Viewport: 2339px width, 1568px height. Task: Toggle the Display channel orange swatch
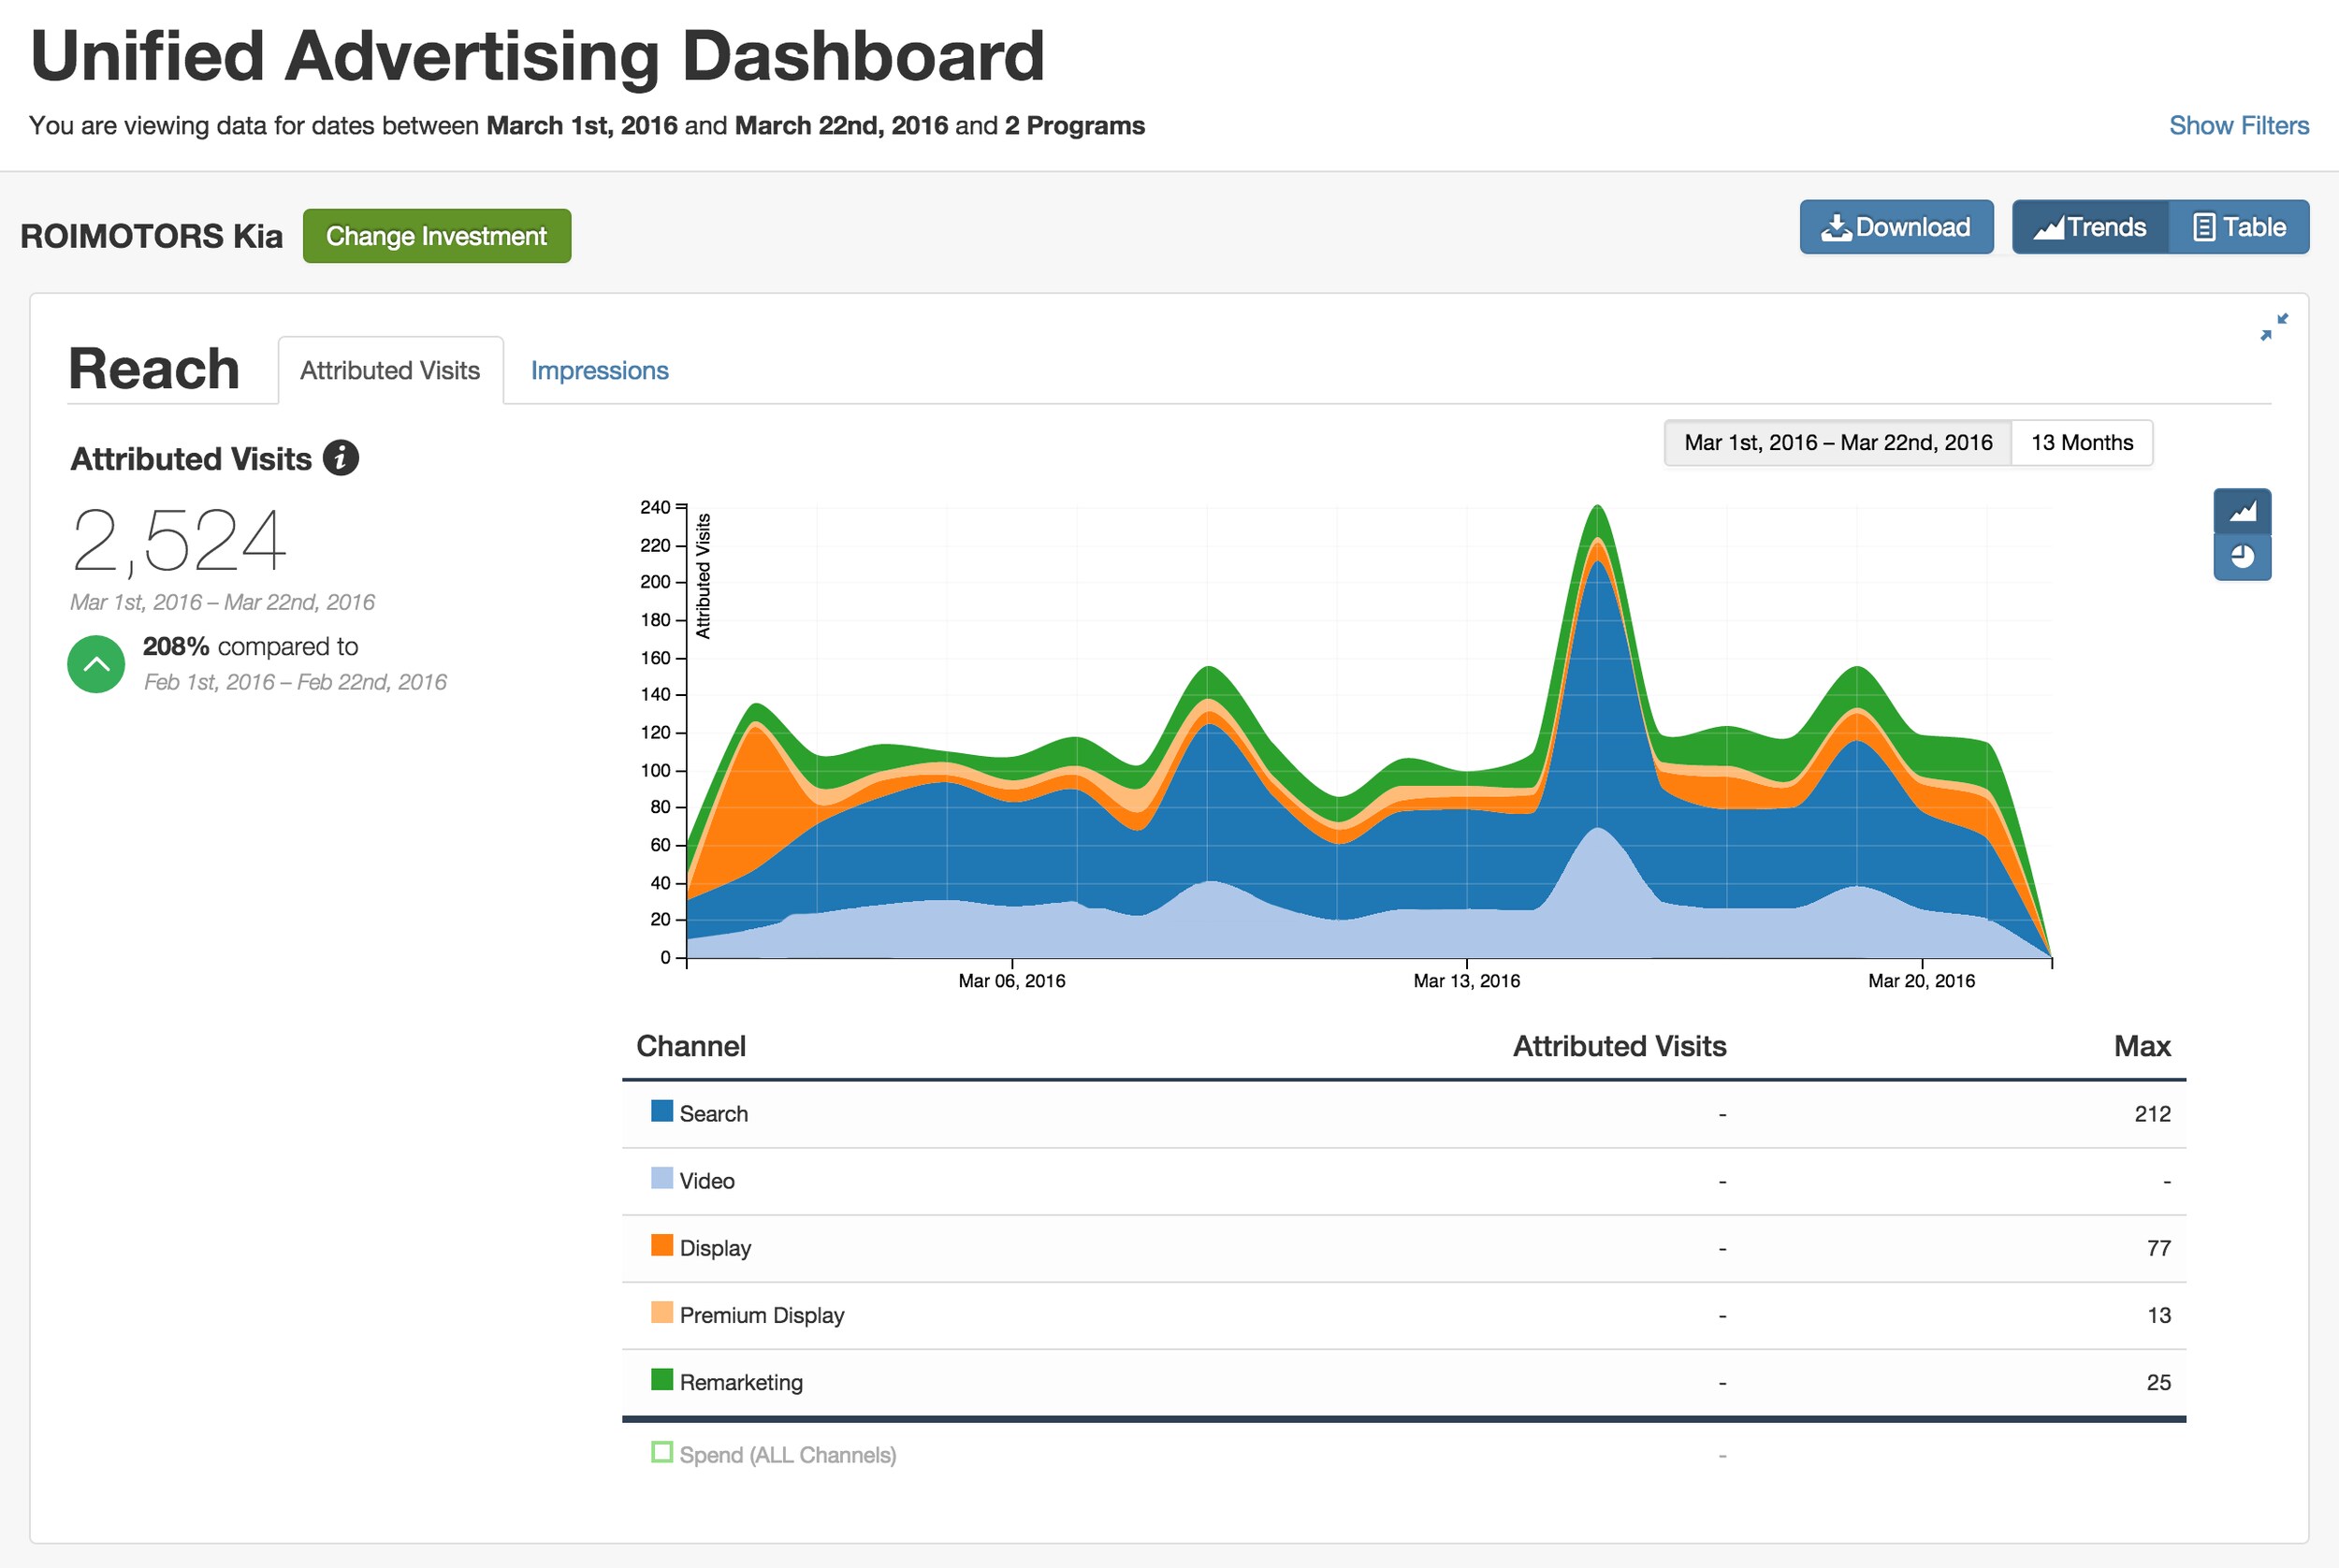click(x=661, y=1245)
